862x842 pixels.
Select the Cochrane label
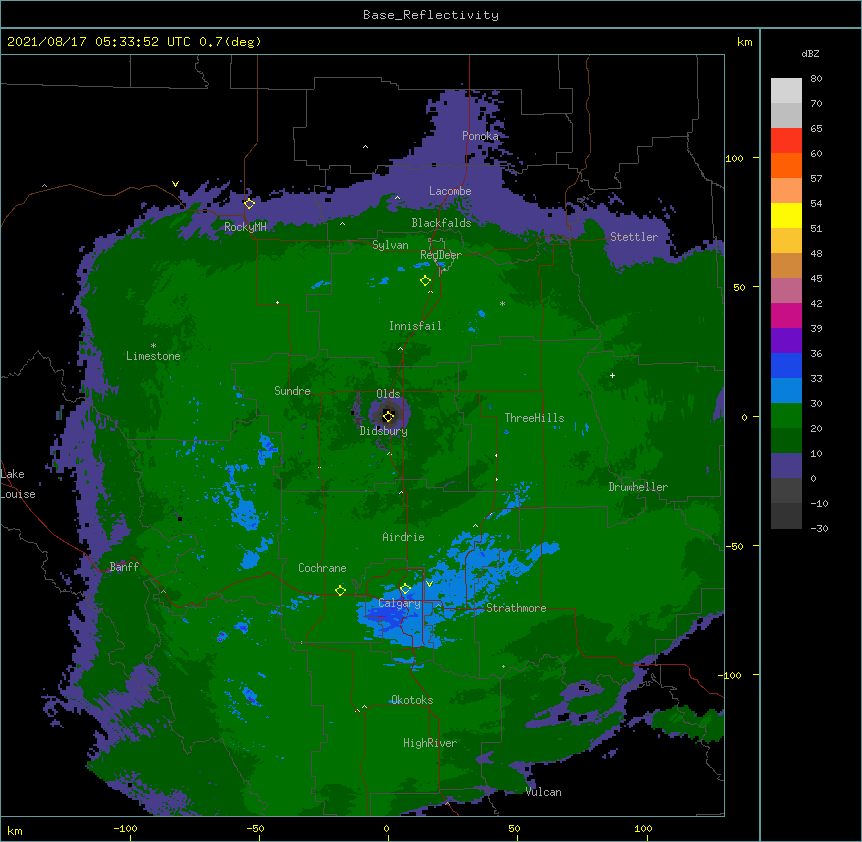(322, 568)
